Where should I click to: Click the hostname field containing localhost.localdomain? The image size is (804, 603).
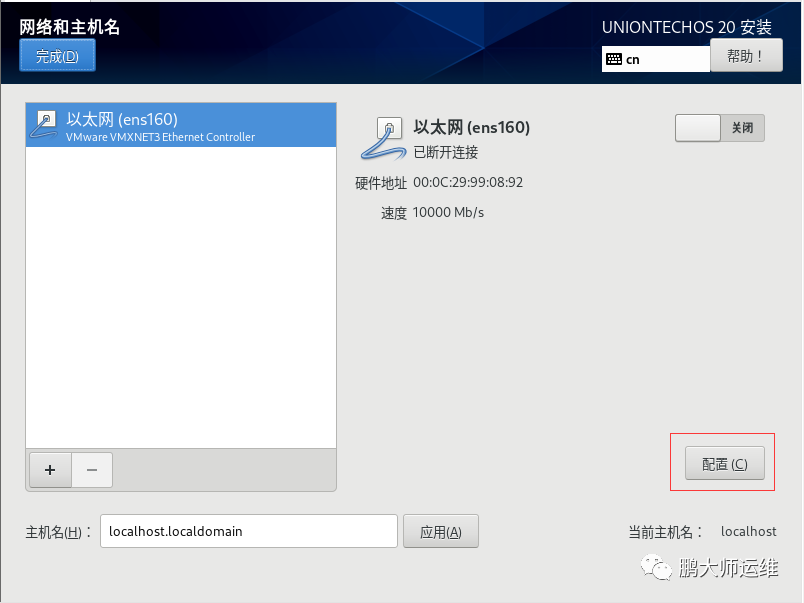[249, 531]
